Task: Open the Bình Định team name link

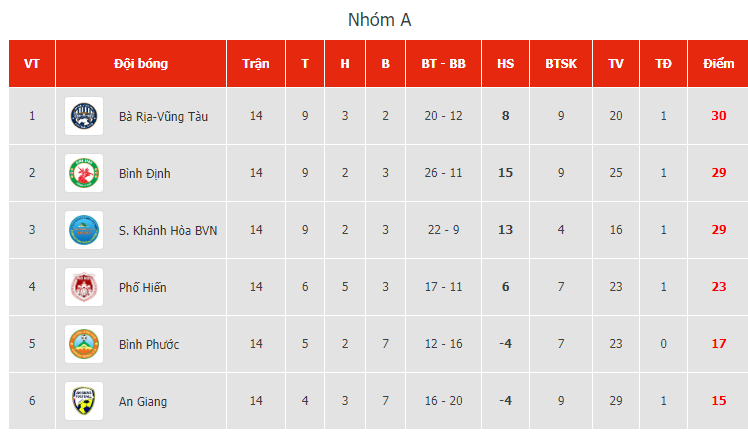Action: (x=145, y=173)
